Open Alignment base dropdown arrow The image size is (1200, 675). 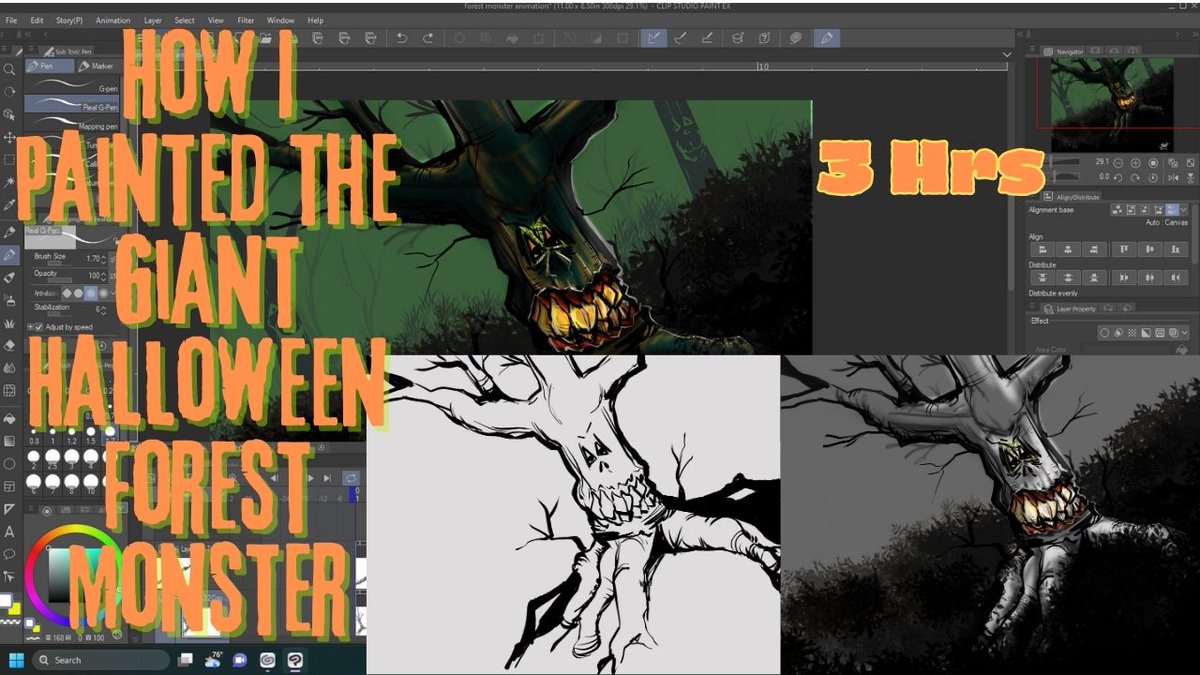(1185, 210)
